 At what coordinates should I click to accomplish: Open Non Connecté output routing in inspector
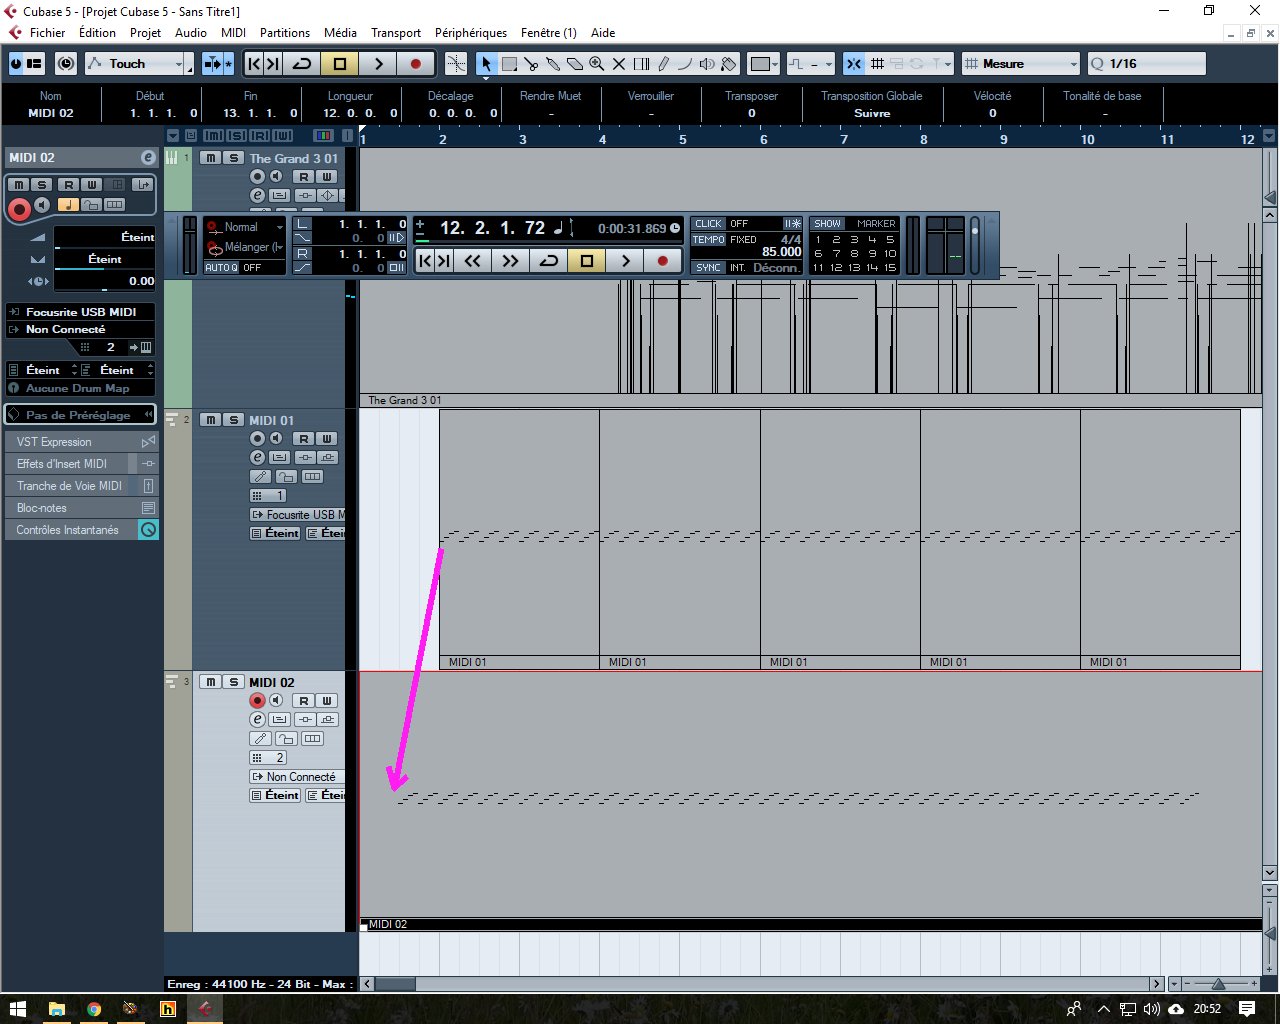[x=81, y=329]
